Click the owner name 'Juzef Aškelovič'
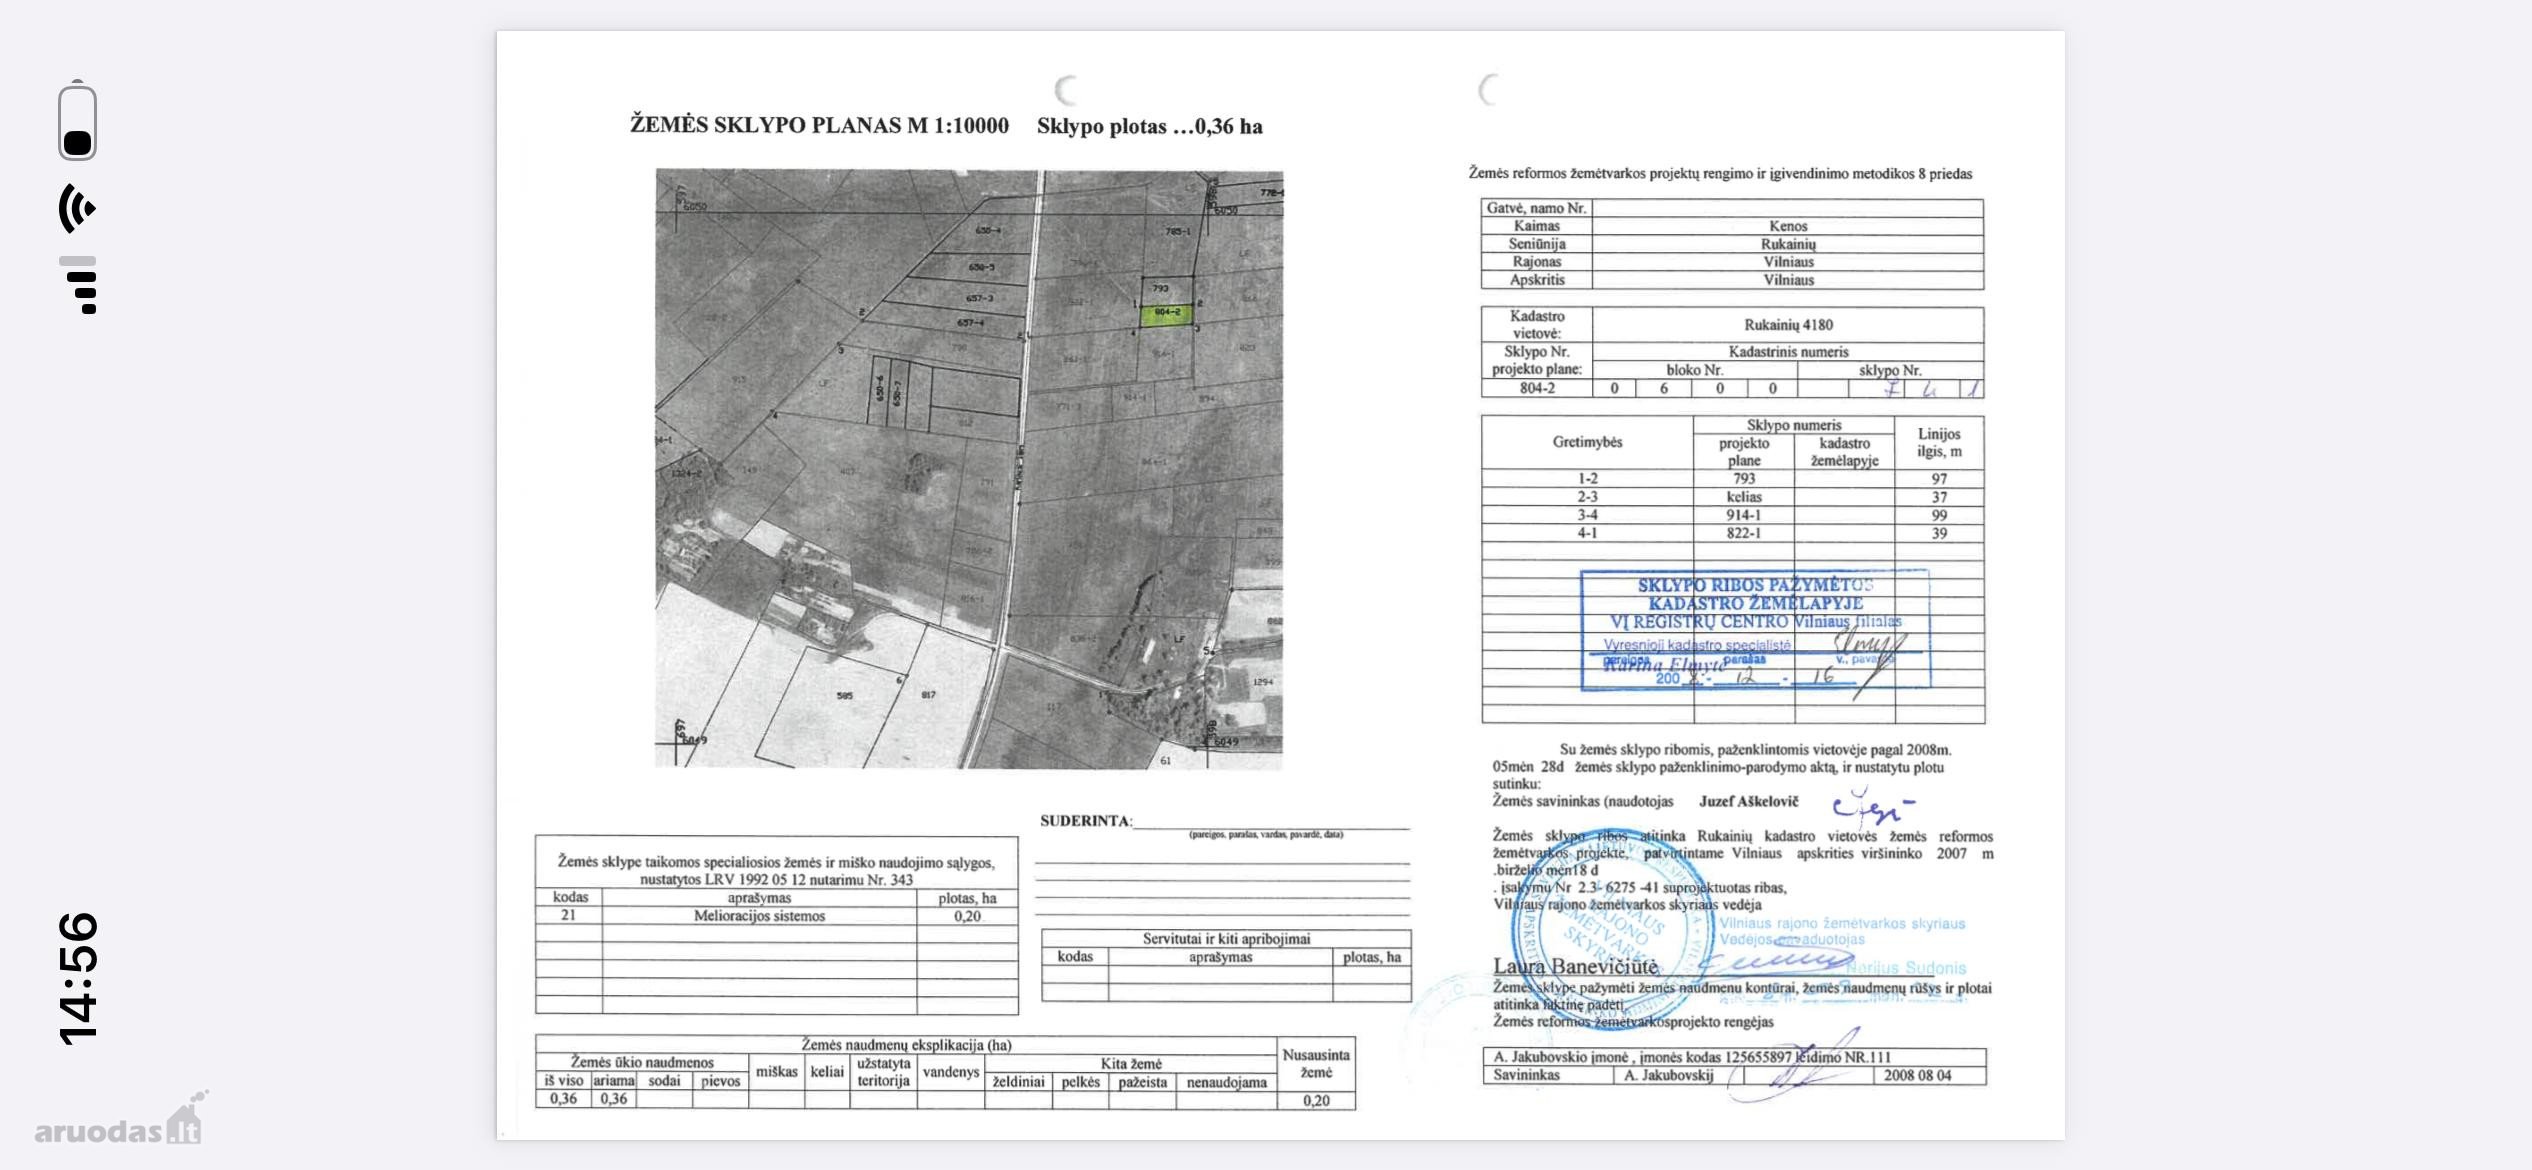This screenshot has width=2532, height=1170. click(1748, 802)
